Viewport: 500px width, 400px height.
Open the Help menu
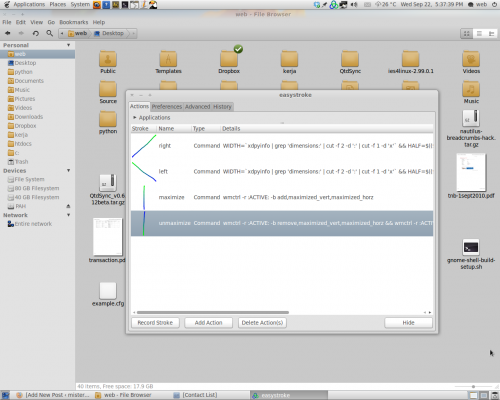(99, 22)
